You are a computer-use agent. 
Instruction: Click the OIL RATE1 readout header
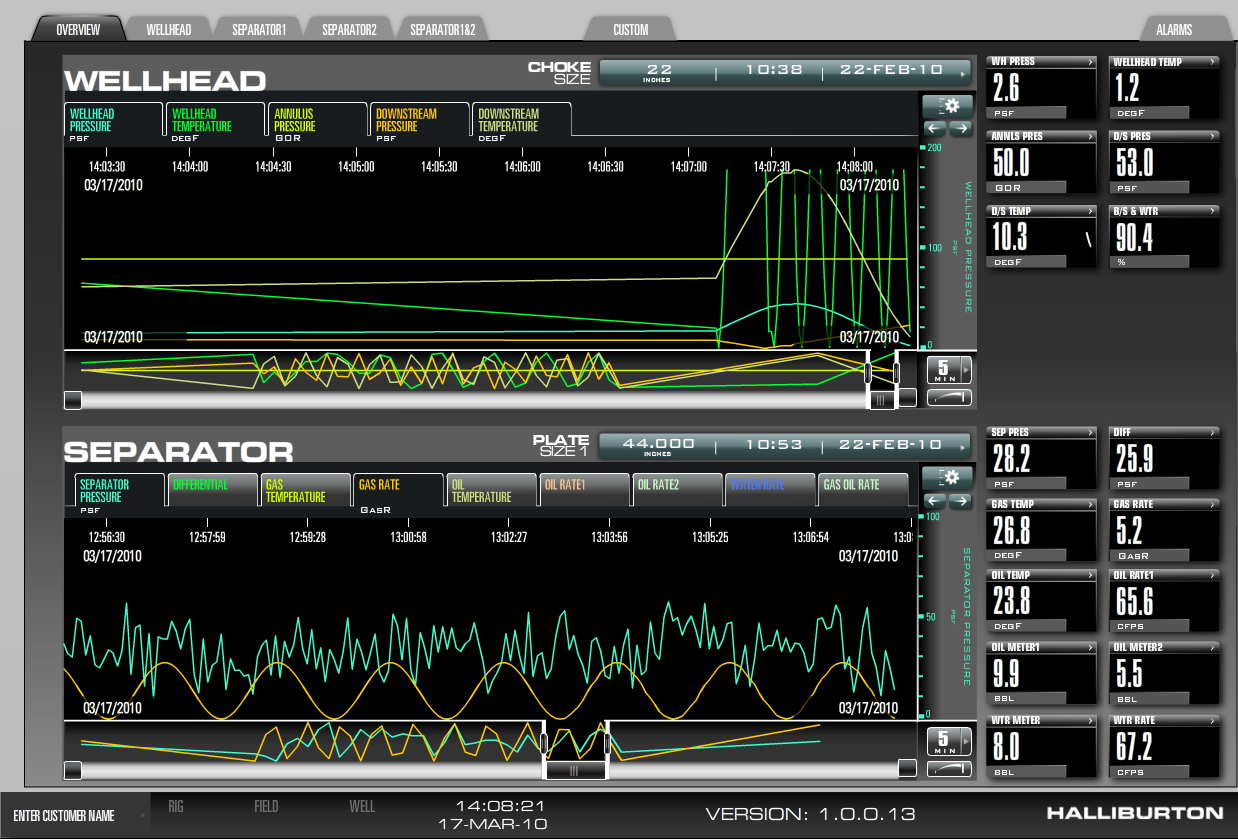[x=1164, y=576]
